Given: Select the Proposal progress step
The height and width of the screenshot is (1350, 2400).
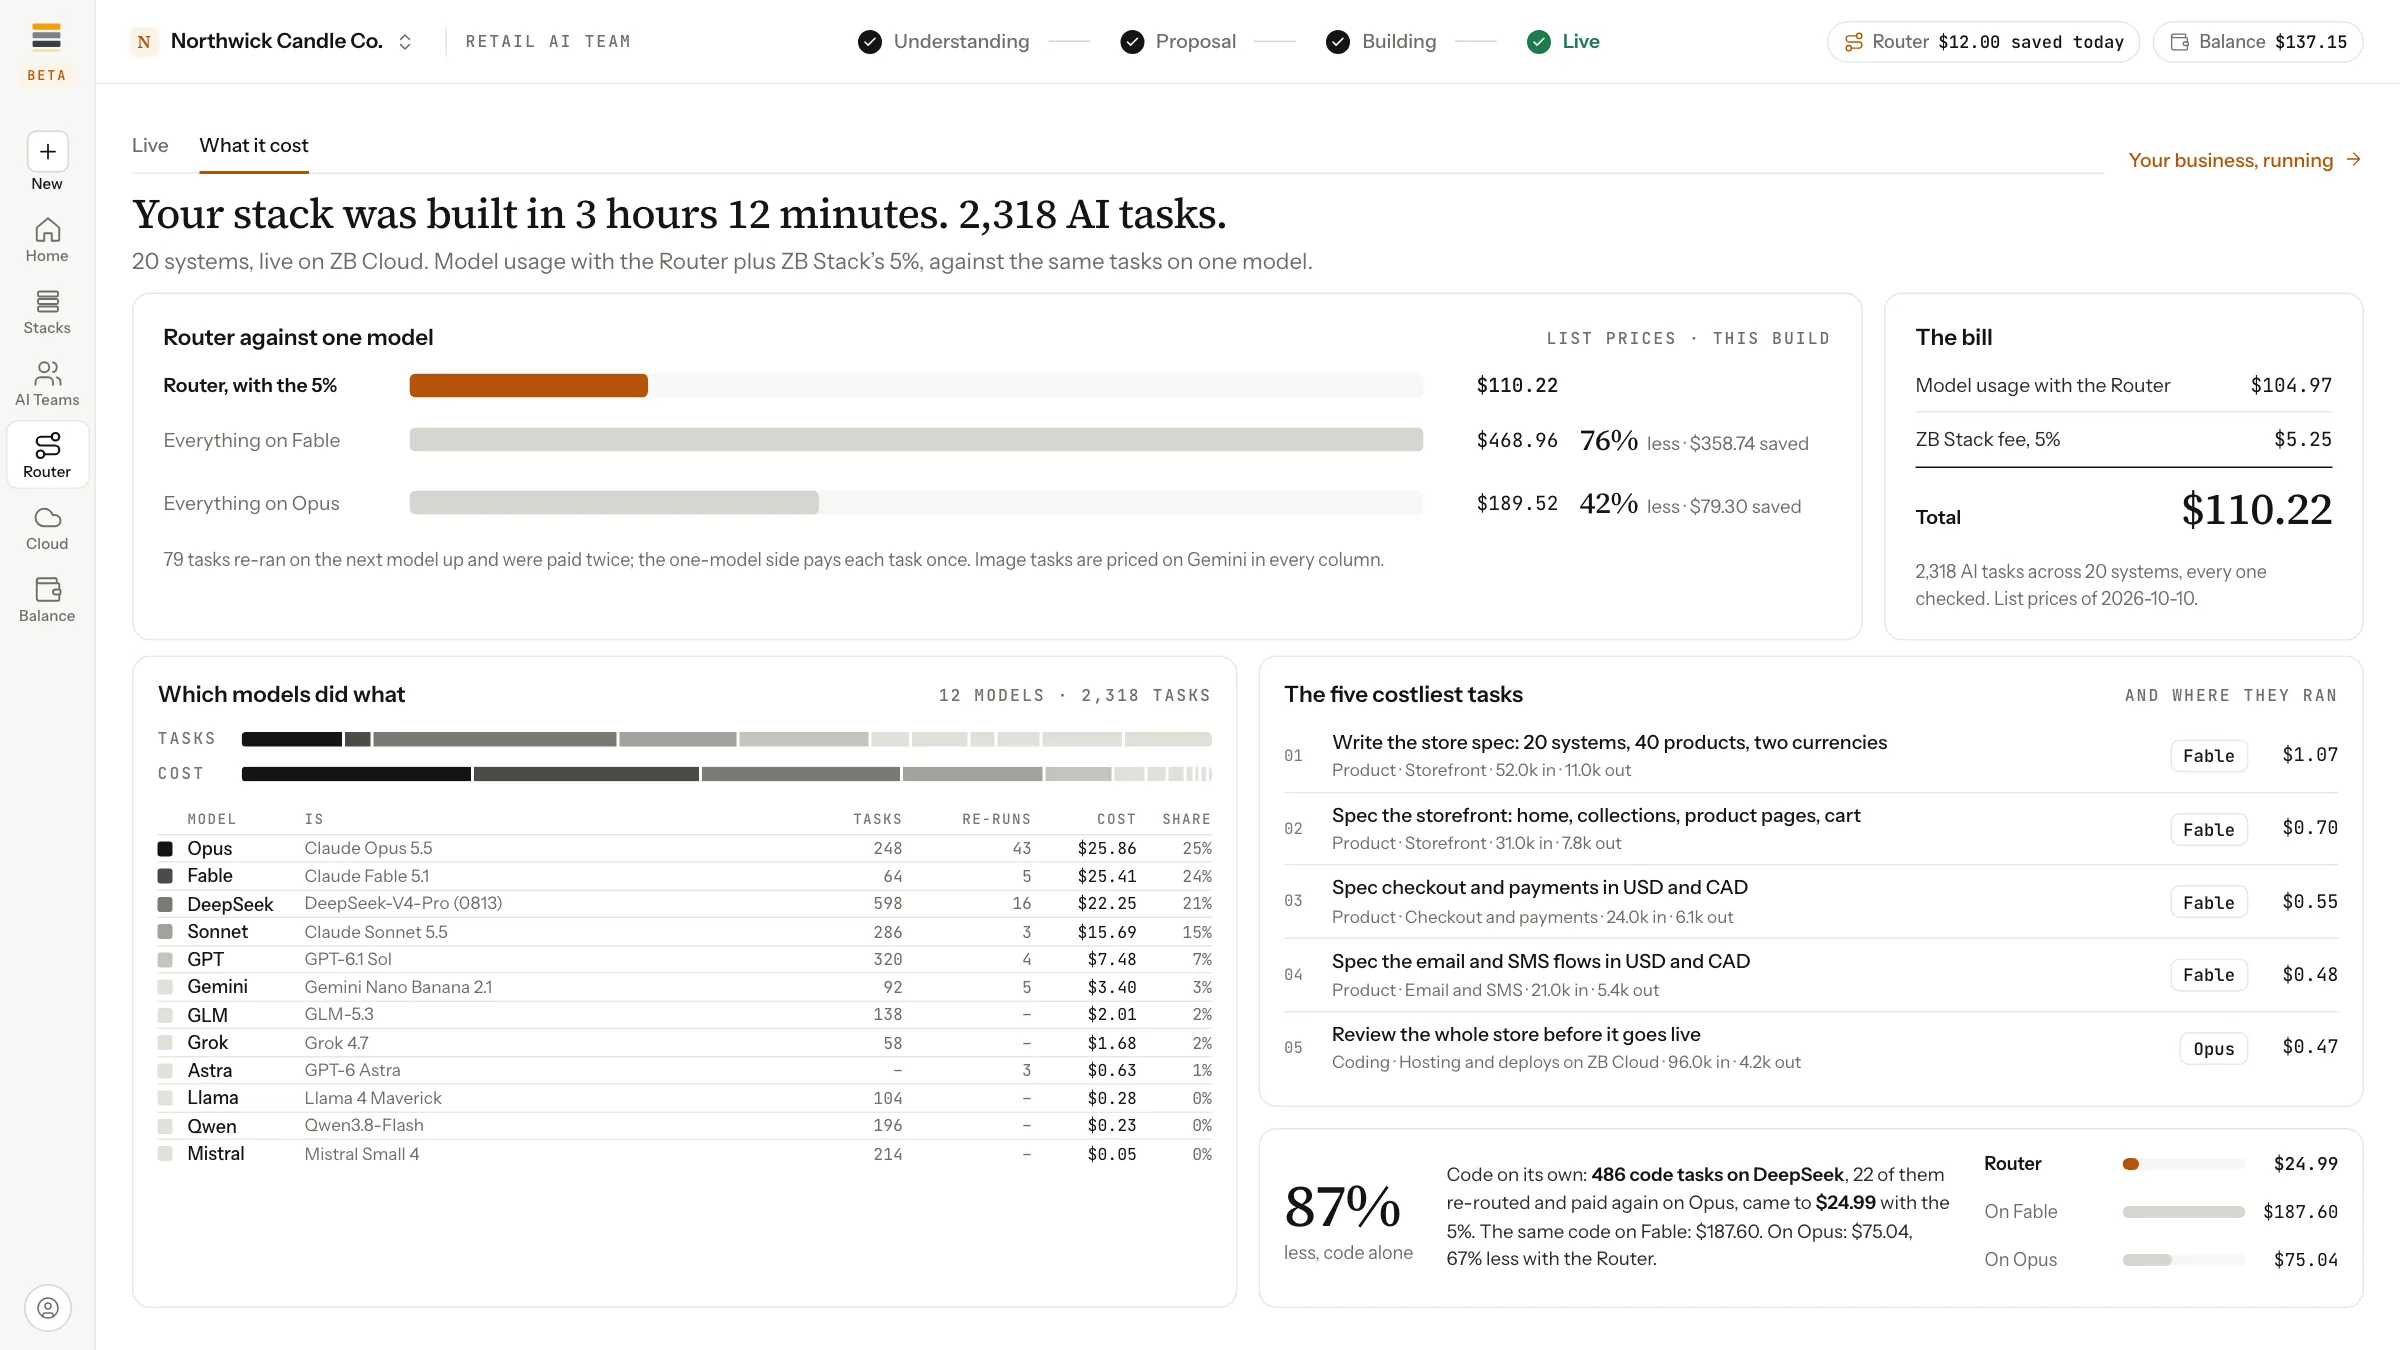Looking at the screenshot, I should (1178, 41).
